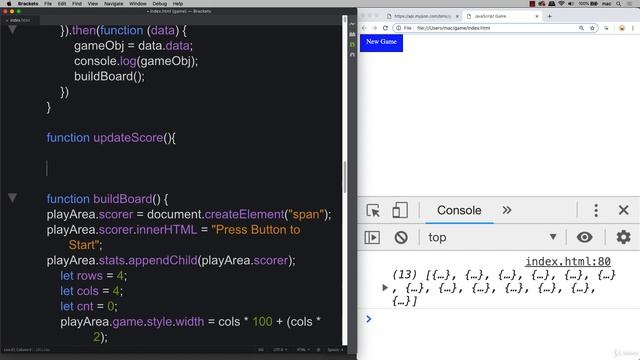
Task: Click the green extension icon in Brackets sidebar
Action: pyautogui.click(x=352, y=44)
